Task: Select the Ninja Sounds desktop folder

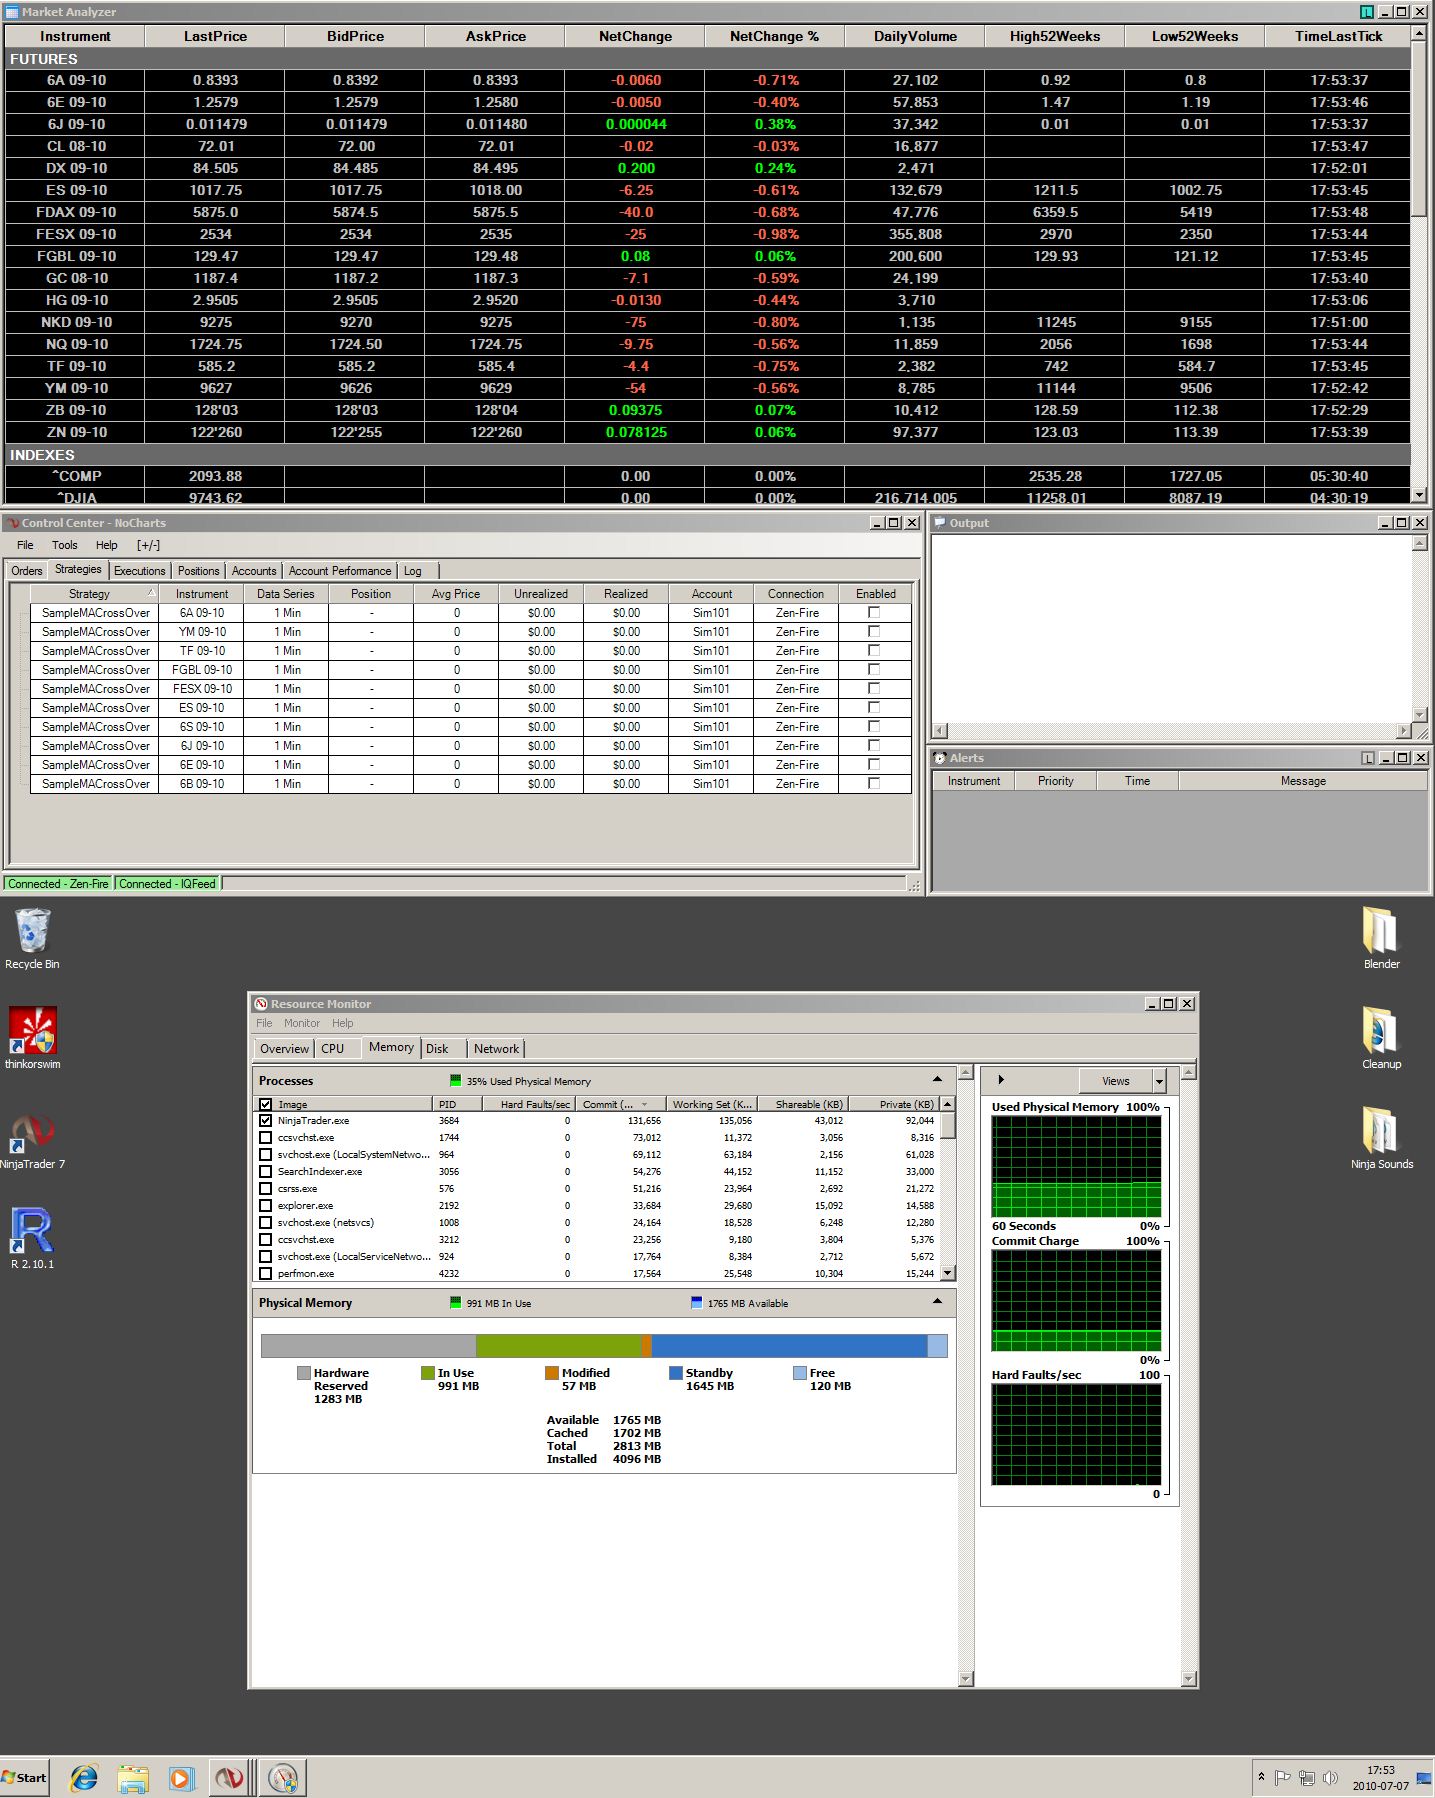Action: point(1381,1138)
